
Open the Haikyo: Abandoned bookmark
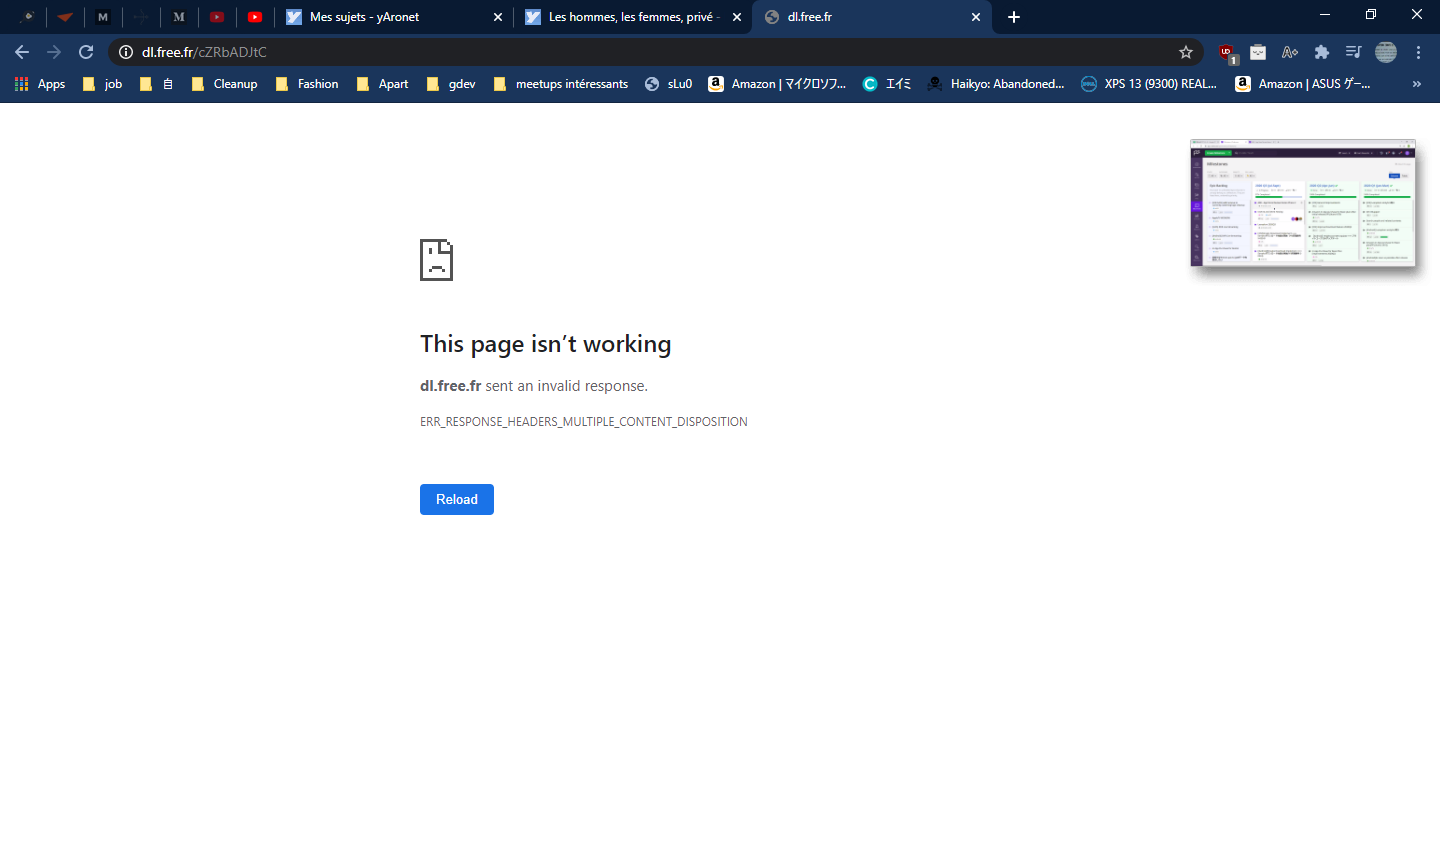coord(996,84)
